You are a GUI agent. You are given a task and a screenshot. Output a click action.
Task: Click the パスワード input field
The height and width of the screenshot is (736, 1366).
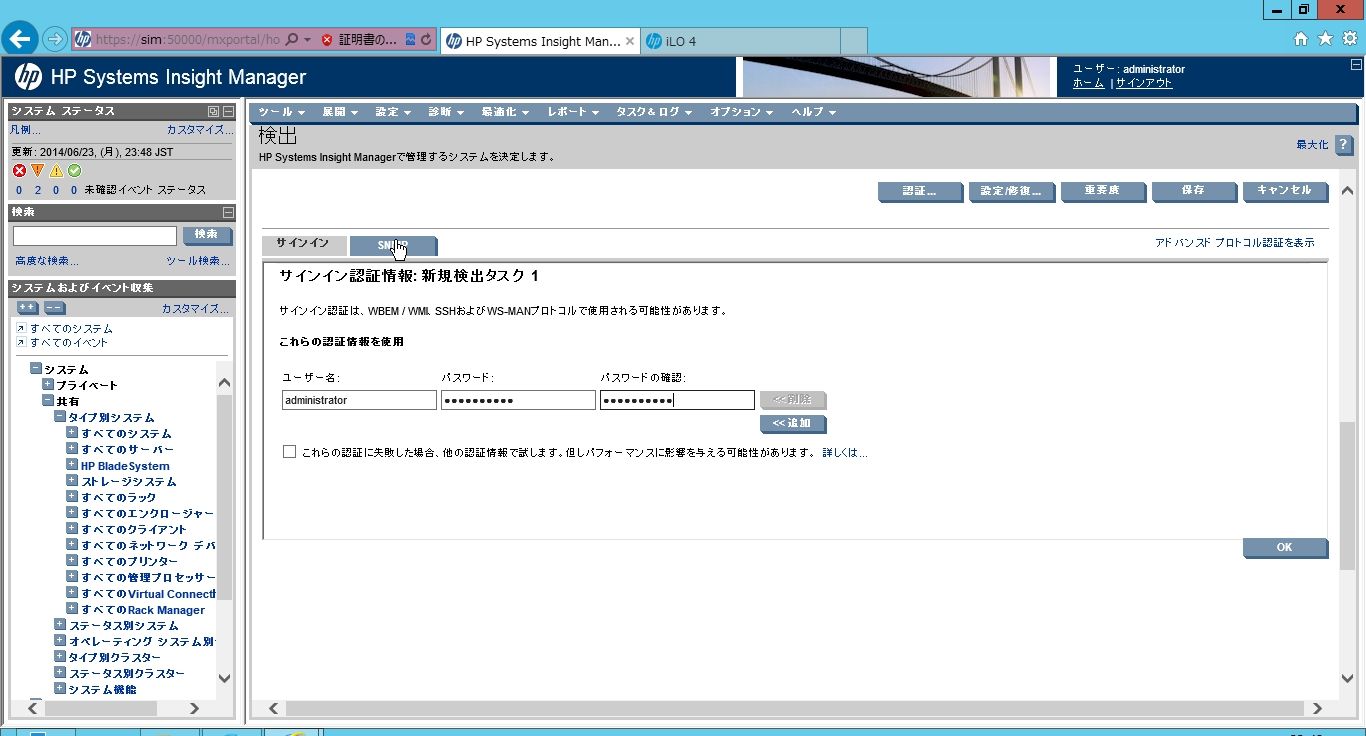point(518,400)
